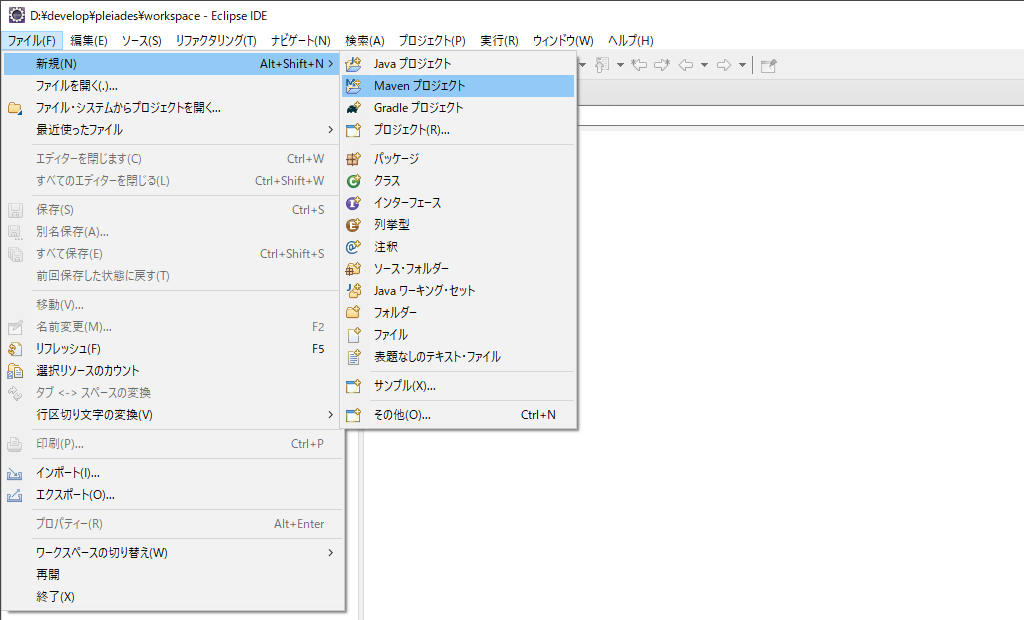Click the Forward navigation arrow in toolbar
Screen dimensions: 1024x620
[x=724, y=65]
